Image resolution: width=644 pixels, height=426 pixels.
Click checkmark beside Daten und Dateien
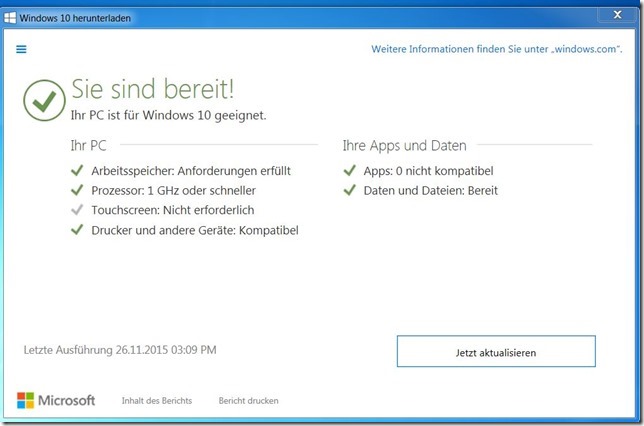click(350, 190)
